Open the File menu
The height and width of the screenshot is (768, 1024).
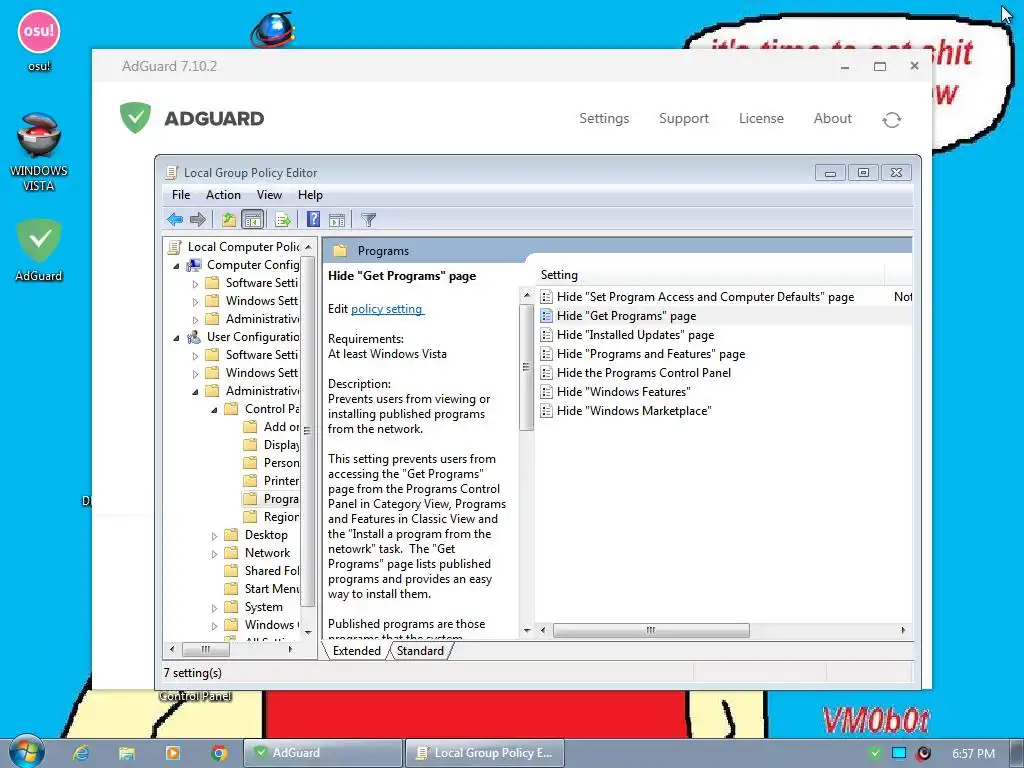tap(181, 195)
